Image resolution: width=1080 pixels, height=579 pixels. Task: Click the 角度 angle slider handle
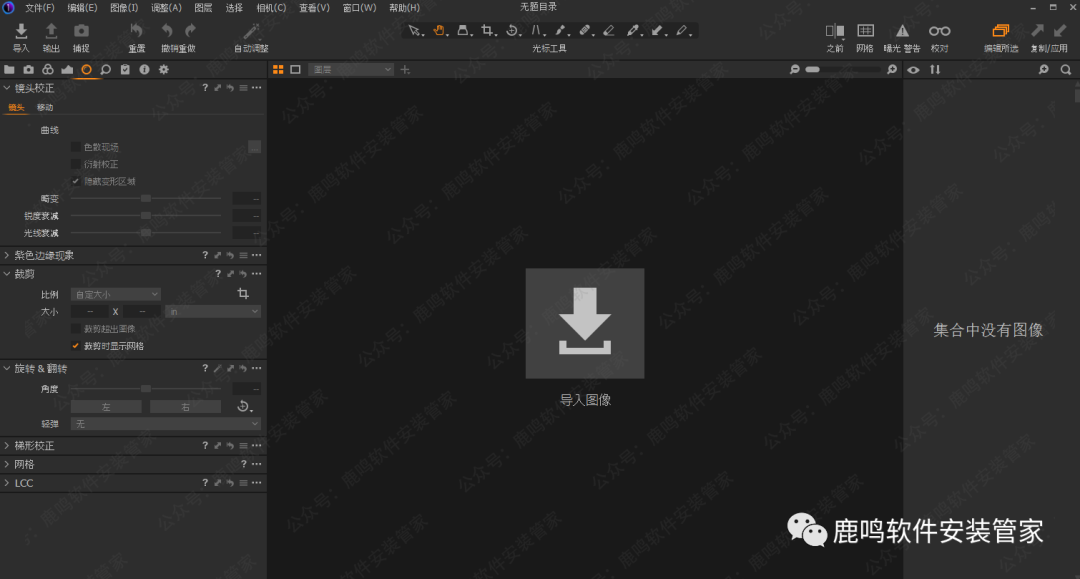tap(145, 388)
